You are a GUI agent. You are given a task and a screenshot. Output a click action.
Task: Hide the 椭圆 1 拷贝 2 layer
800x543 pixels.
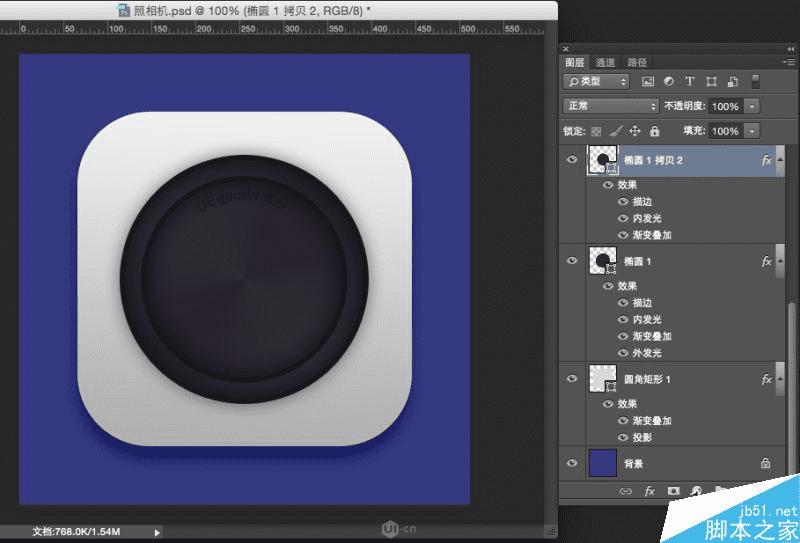(572, 160)
